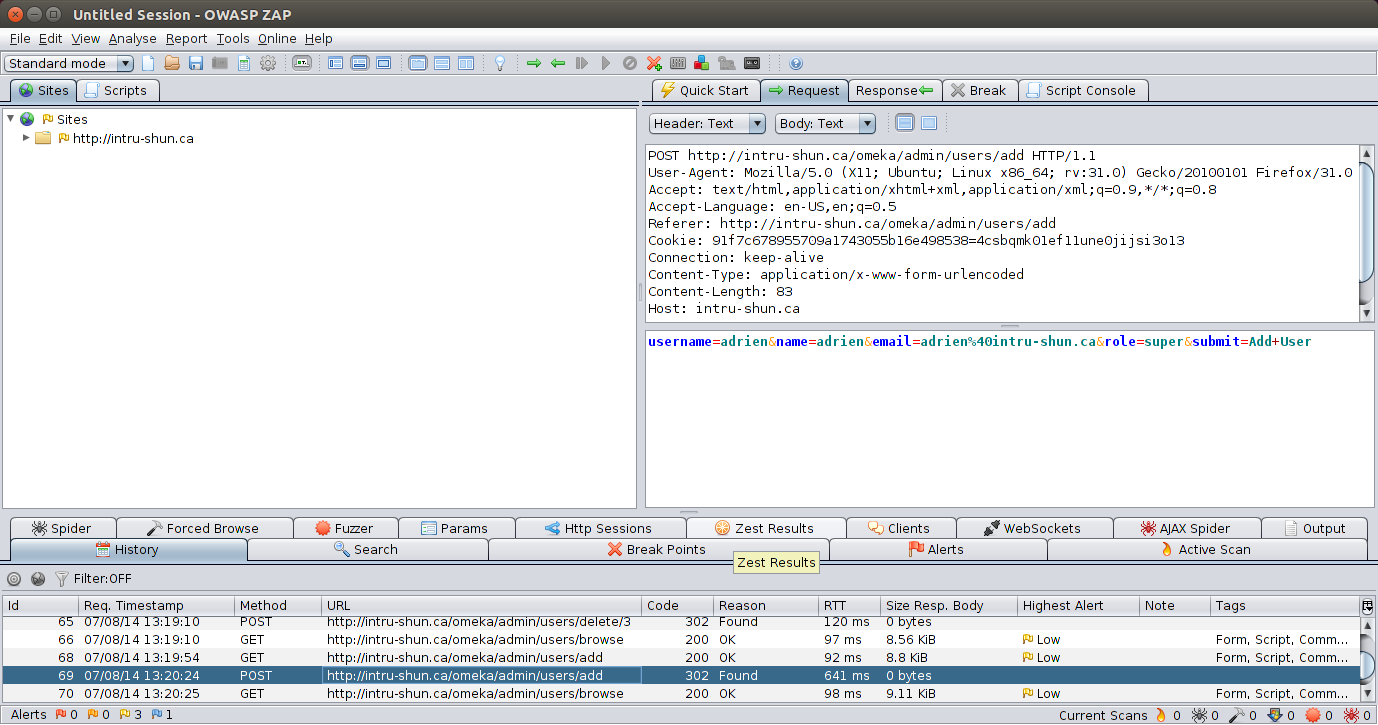Open the Body: Text dropdown
The height and width of the screenshot is (725, 1378).
coord(826,123)
